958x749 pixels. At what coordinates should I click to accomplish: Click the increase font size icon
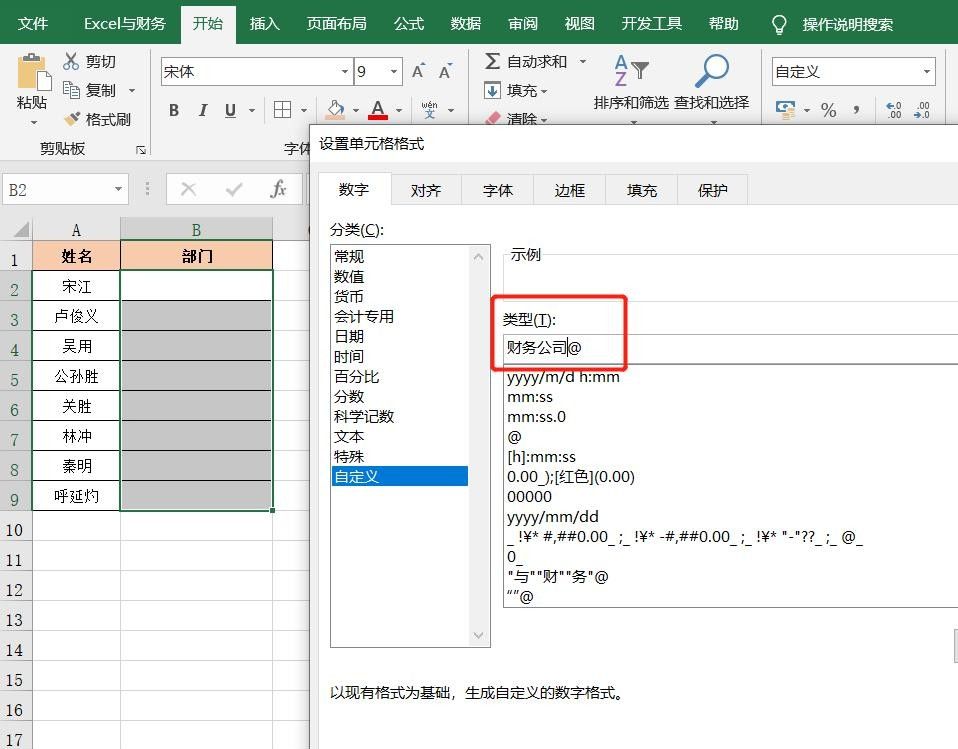(419, 71)
